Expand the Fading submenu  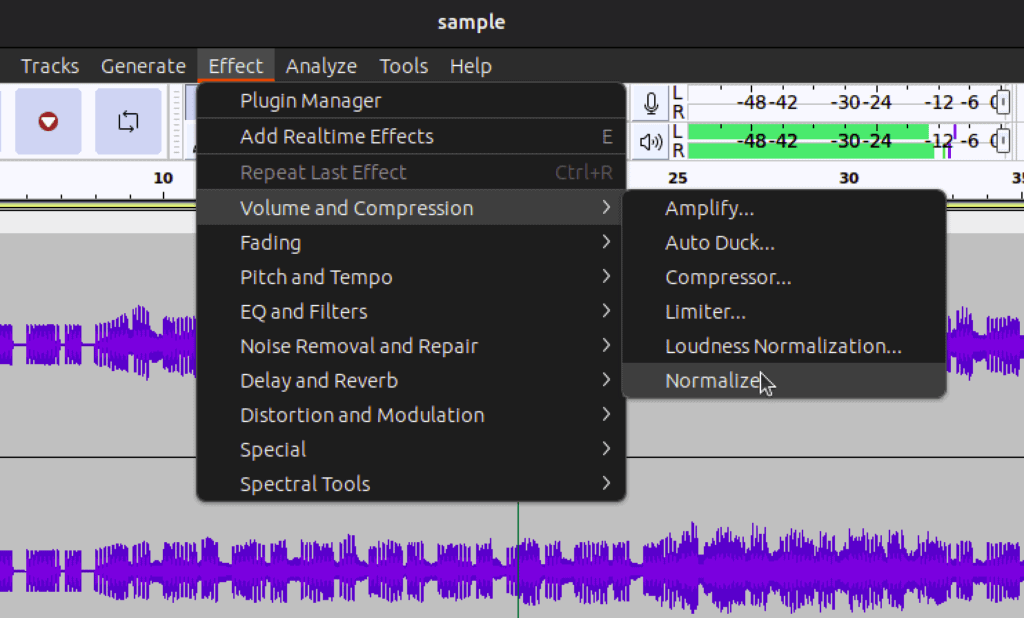(x=411, y=242)
